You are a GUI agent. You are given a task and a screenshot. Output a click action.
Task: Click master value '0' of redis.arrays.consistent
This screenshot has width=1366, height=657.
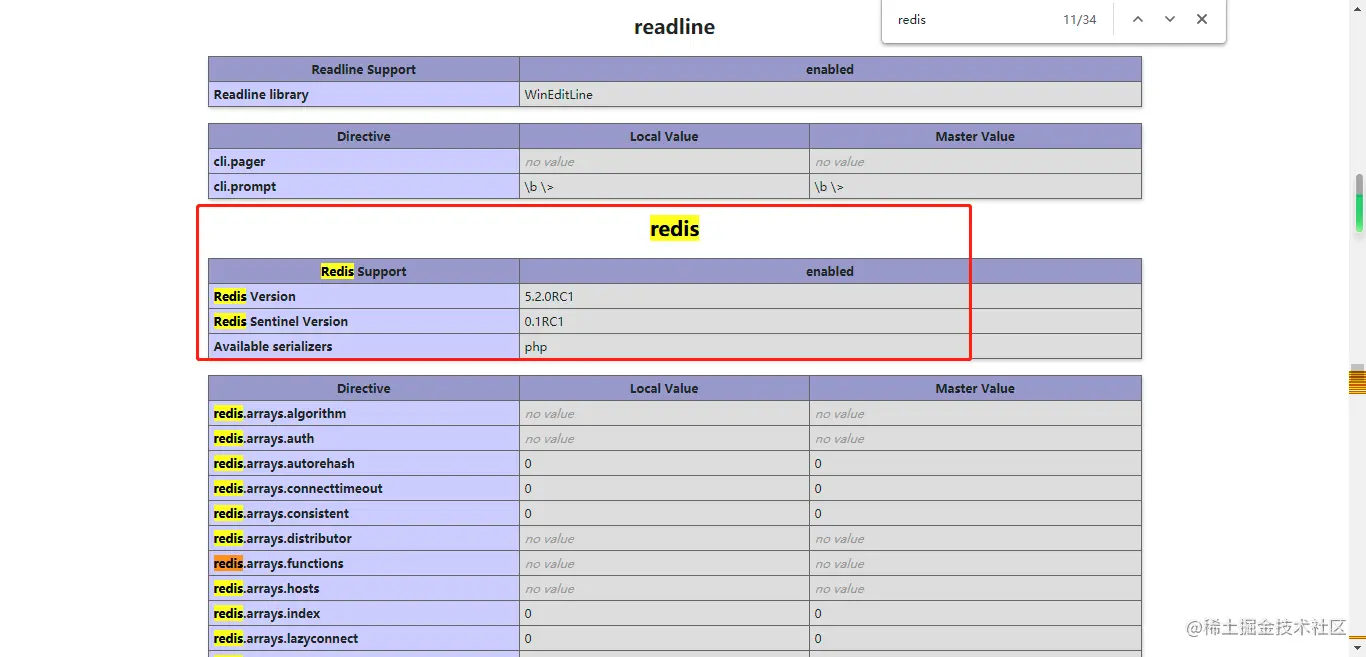click(975, 514)
